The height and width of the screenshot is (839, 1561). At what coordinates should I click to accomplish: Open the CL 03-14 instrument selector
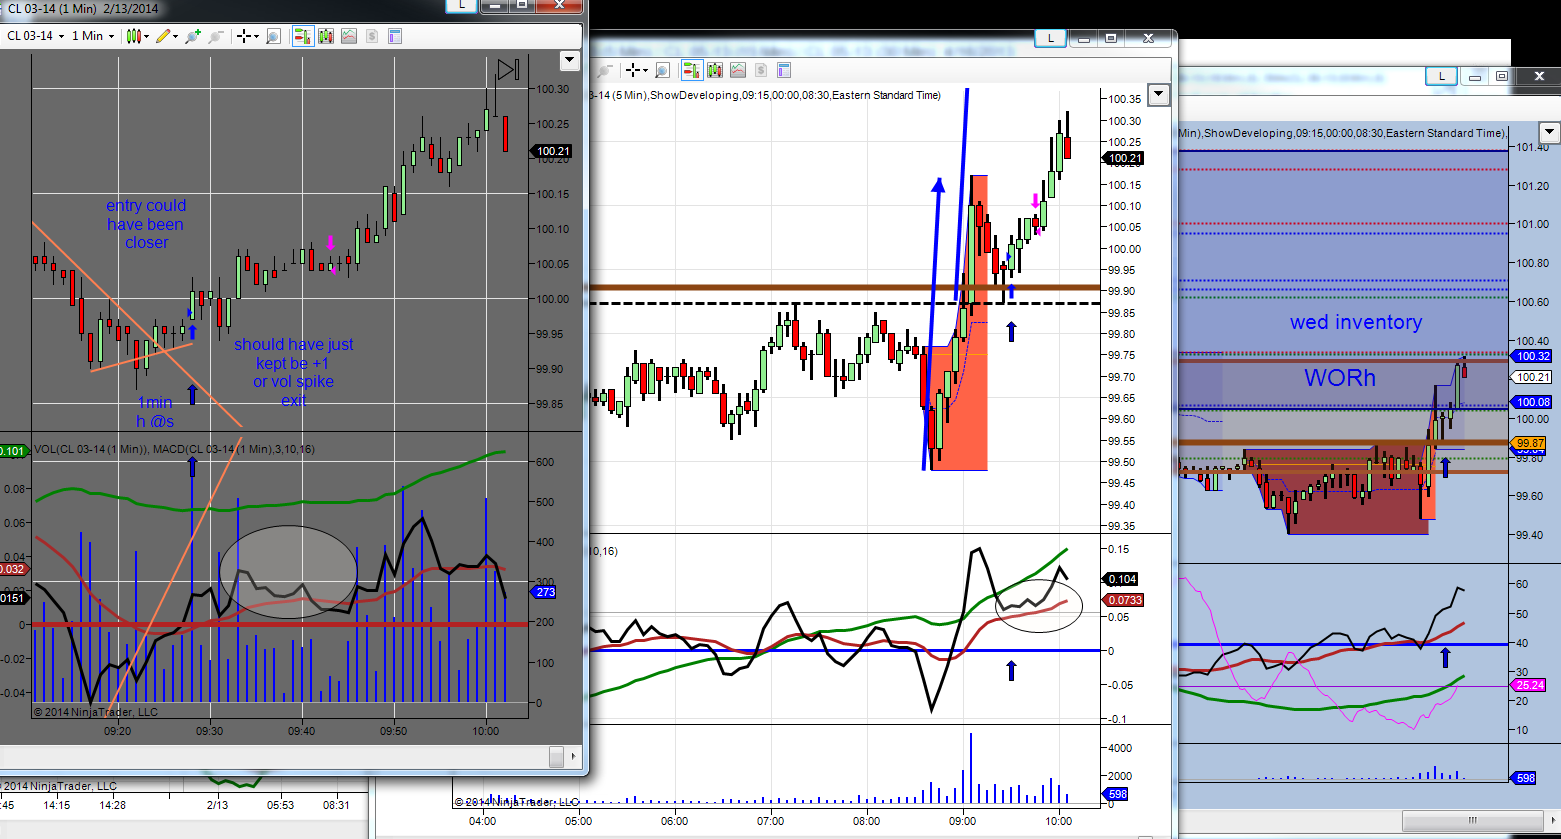(x=36, y=36)
